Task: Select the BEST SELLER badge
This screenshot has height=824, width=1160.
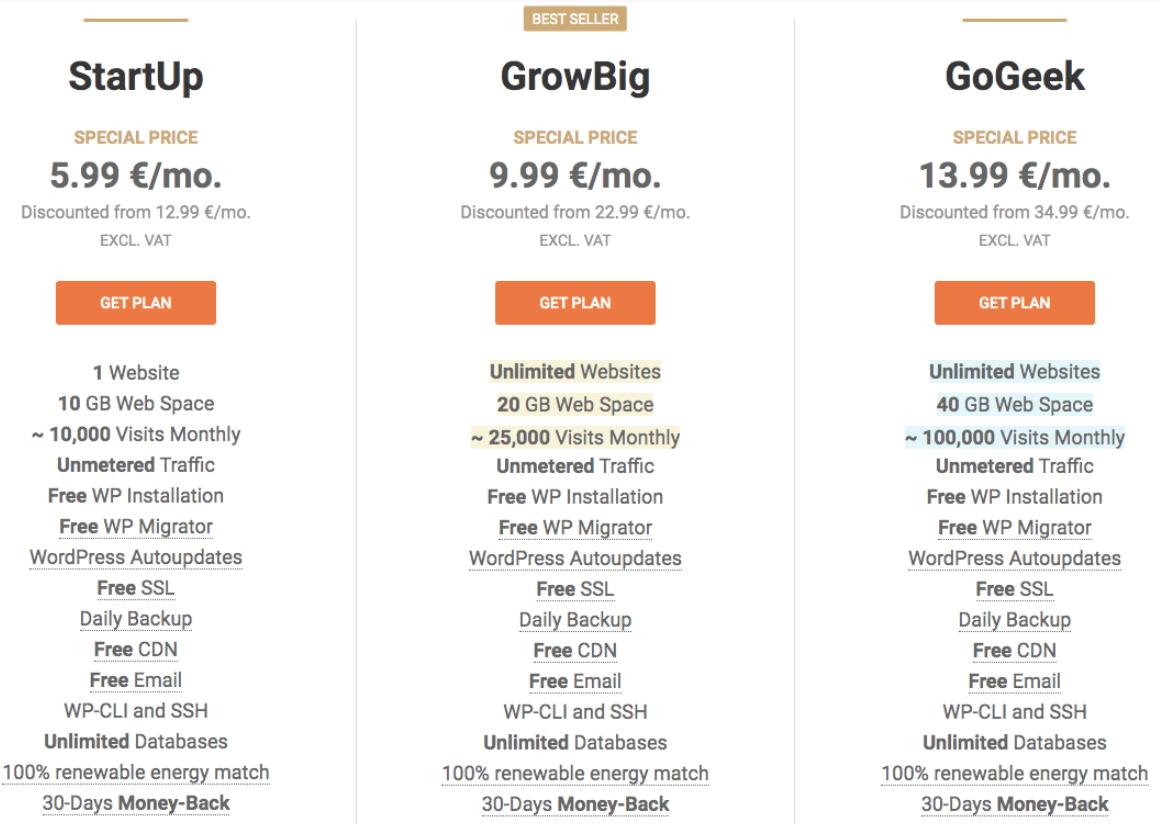Action: pos(575,18)
